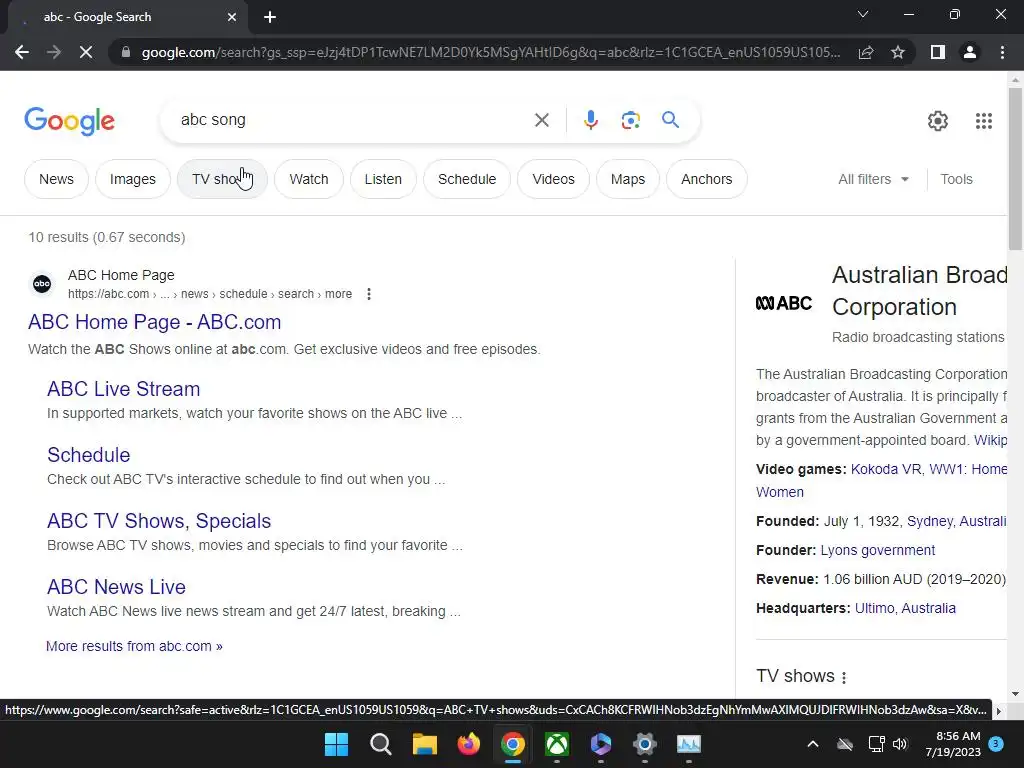The image size is (1024, 768).
Task: Open the ABC News Live sitelink
Action: [x=116, y=587]
